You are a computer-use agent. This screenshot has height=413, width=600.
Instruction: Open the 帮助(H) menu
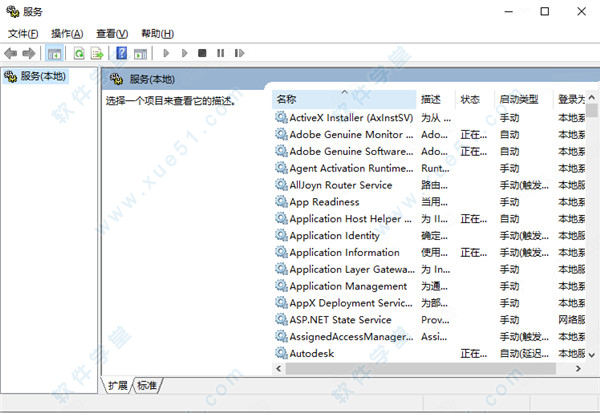(x=157, y=34)
